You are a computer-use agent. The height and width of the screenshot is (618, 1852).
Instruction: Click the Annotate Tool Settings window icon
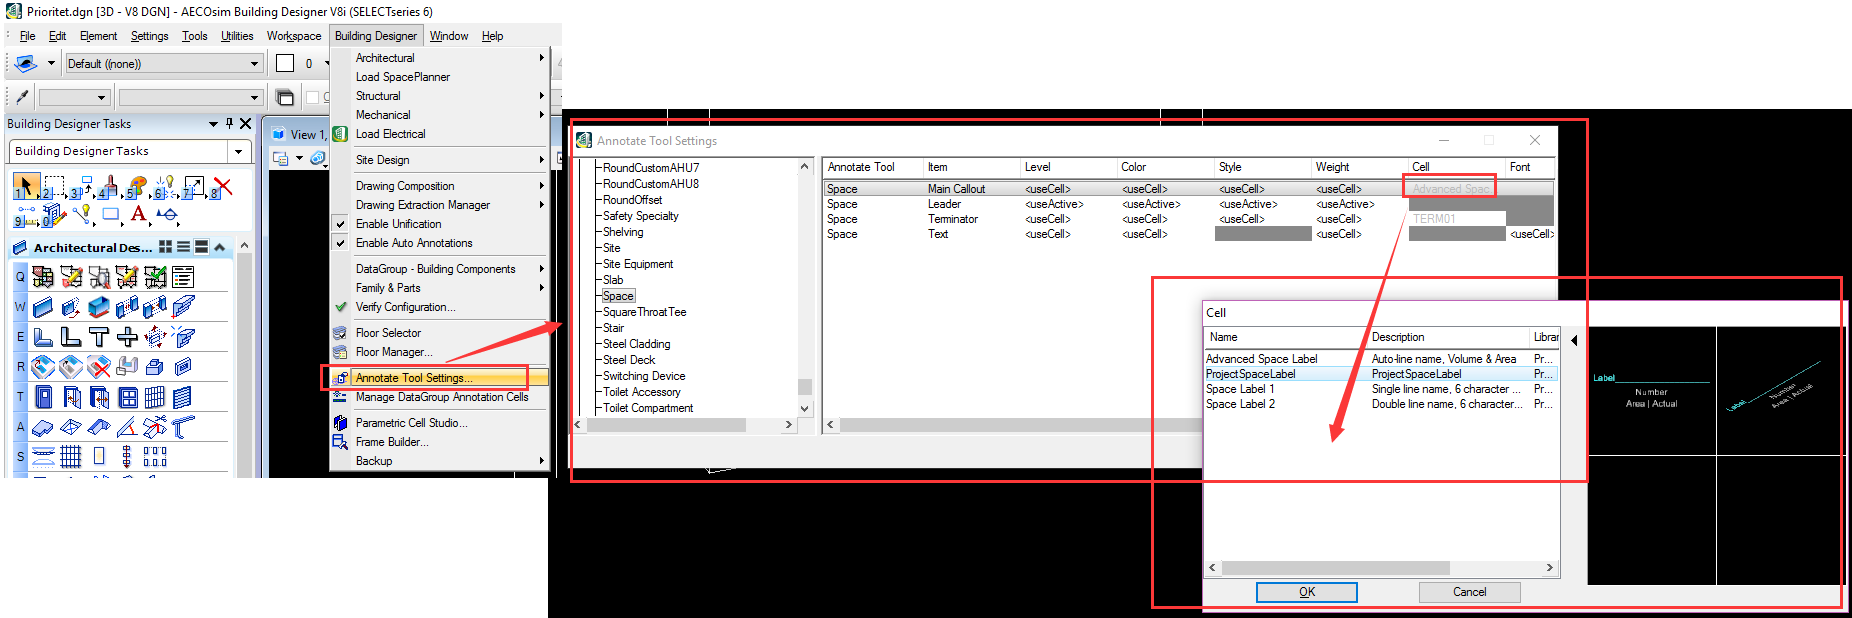click(x=584, y=141)
